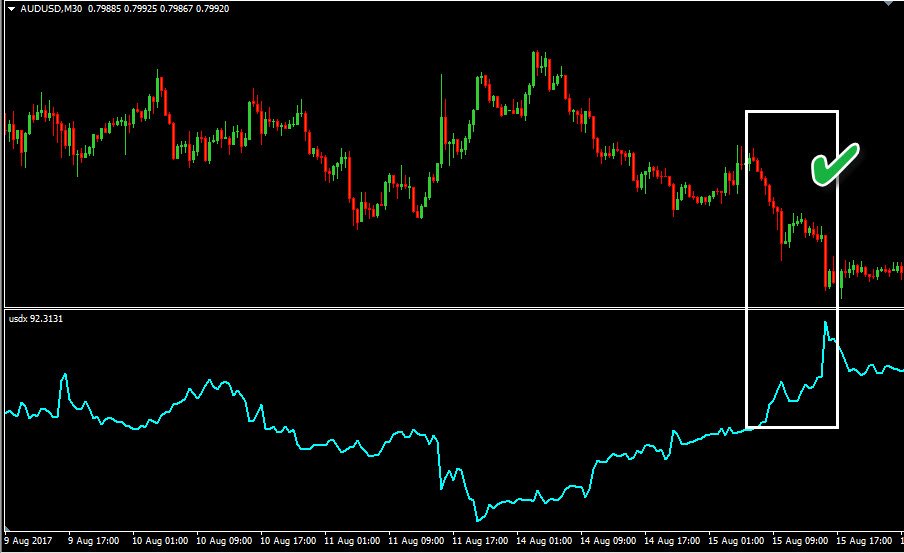The height and width of the screenshot is (553, 904).
Task: Click the '10 Aug 09:00' time axis label
Action: click(x=224, y=541)
